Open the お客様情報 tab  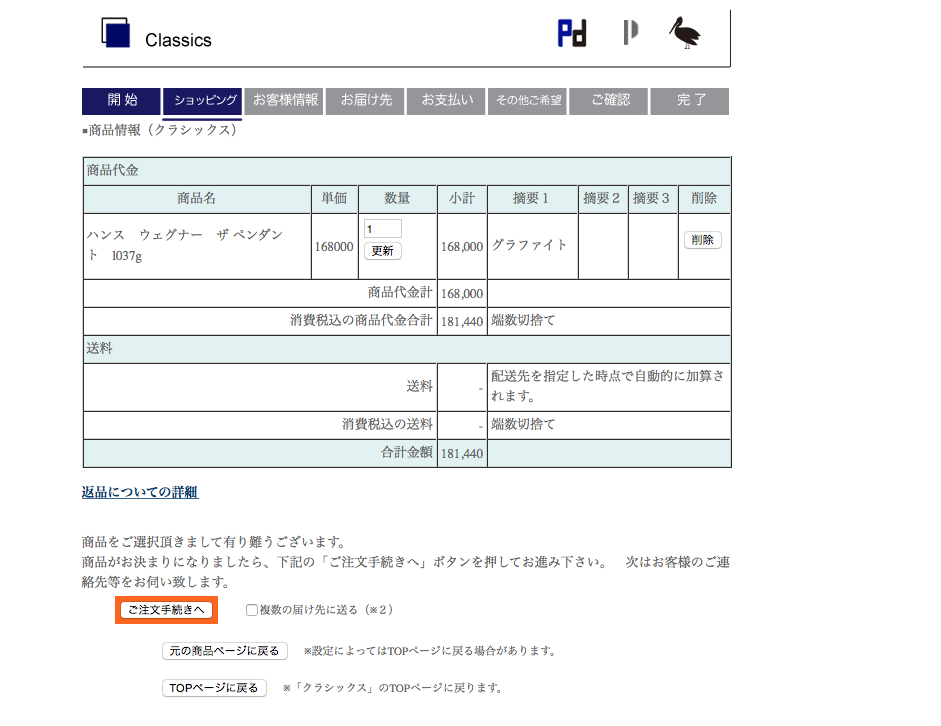tap(284, 101)
